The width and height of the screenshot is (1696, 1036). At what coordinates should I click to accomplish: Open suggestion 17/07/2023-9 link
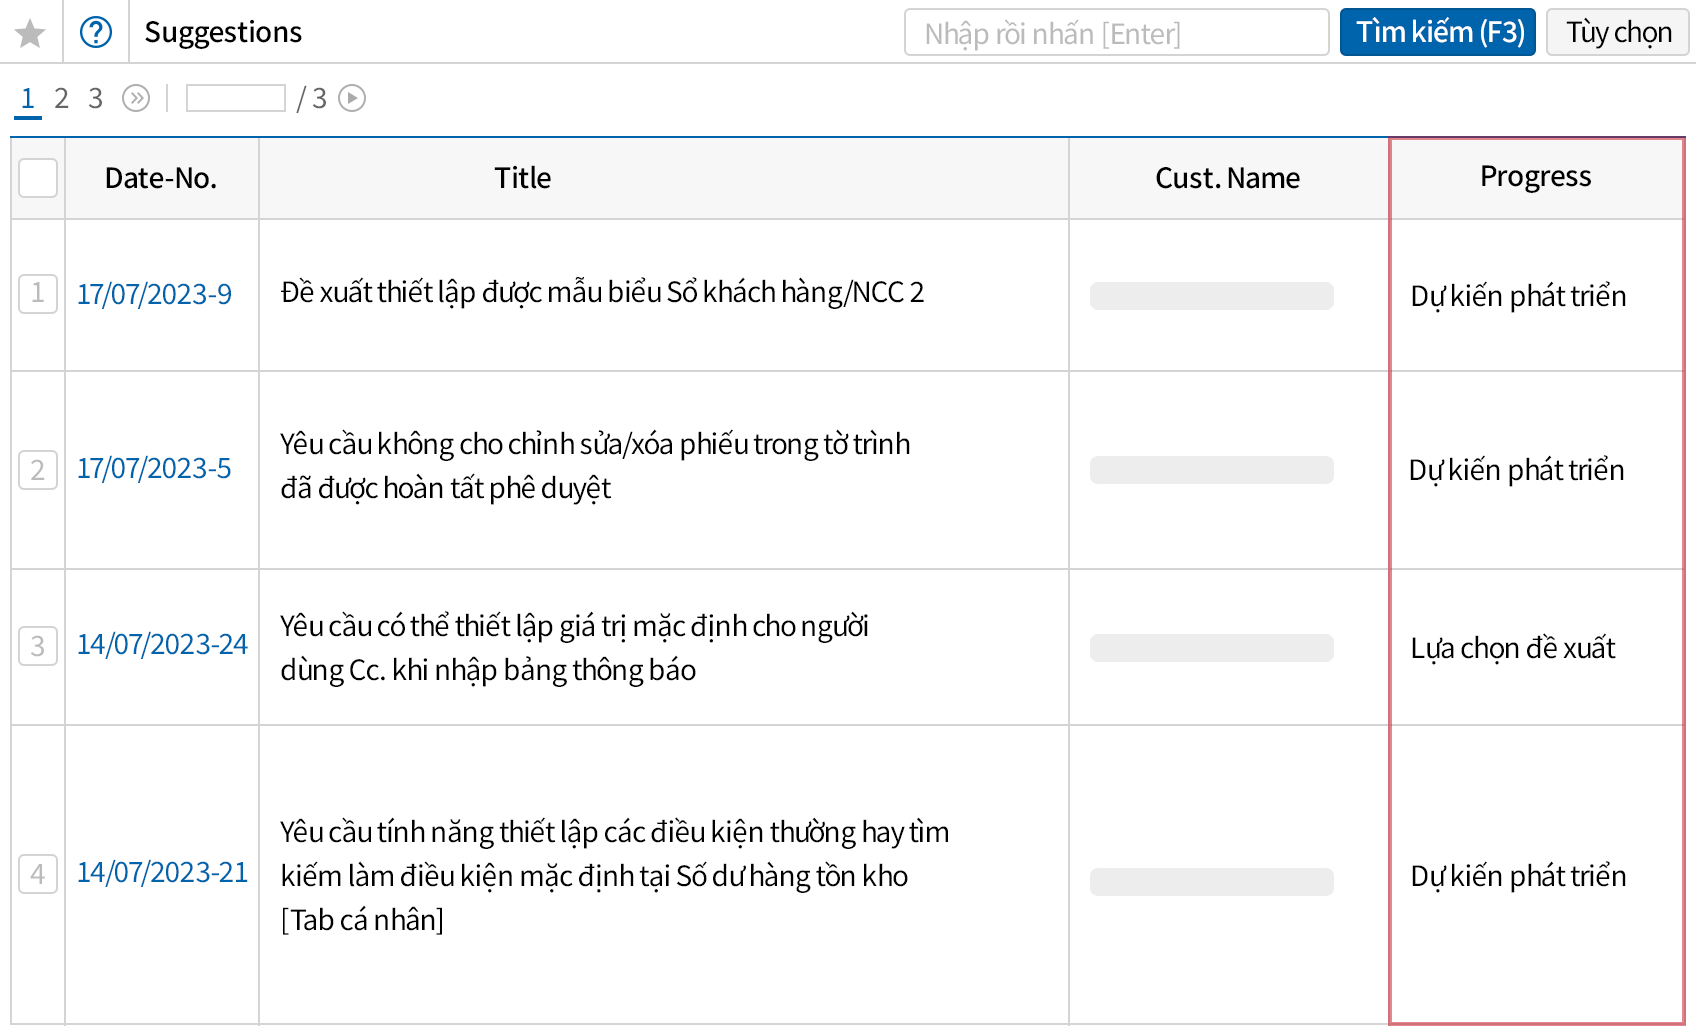pyautogui.click(x=154, y=294)
